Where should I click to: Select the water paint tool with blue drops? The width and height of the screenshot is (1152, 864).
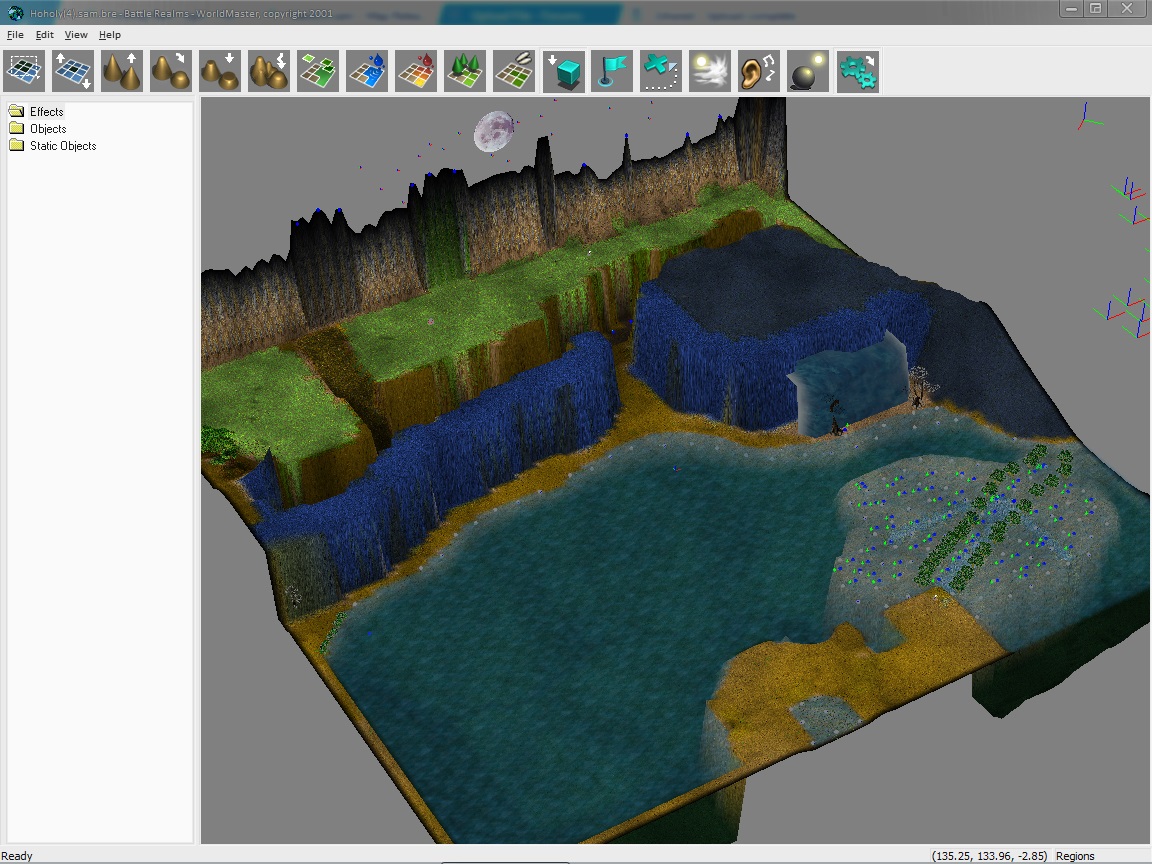(367, 72)
